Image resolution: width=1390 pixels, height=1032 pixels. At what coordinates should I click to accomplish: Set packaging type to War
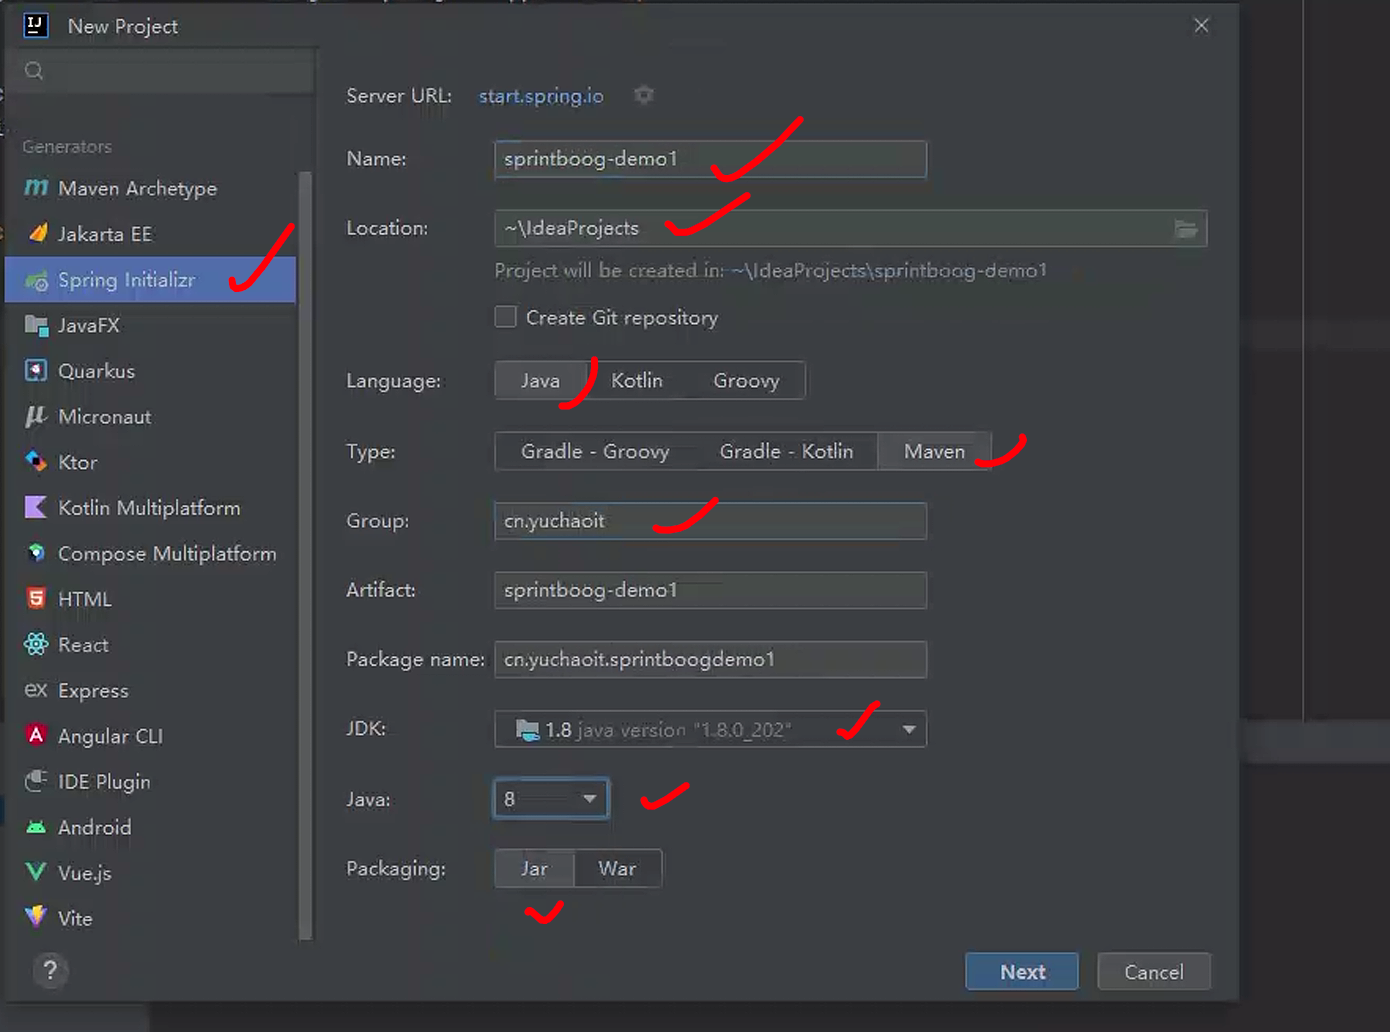coord(617,869)
